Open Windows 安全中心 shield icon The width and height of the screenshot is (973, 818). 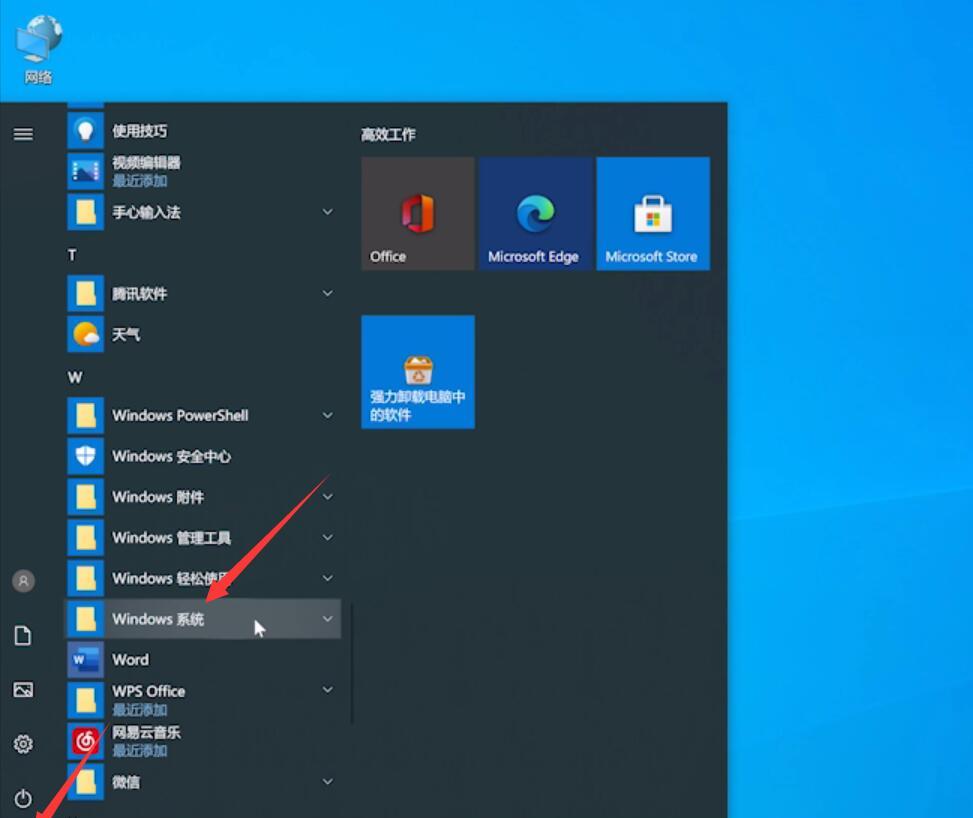tap(86, 456)
